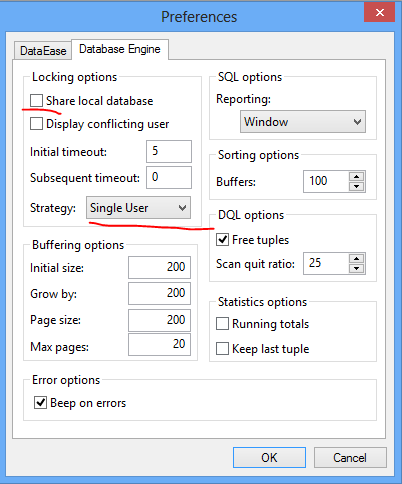Expand the Reporting Window dropdown
402x484 pixels.
click(303, 122)
